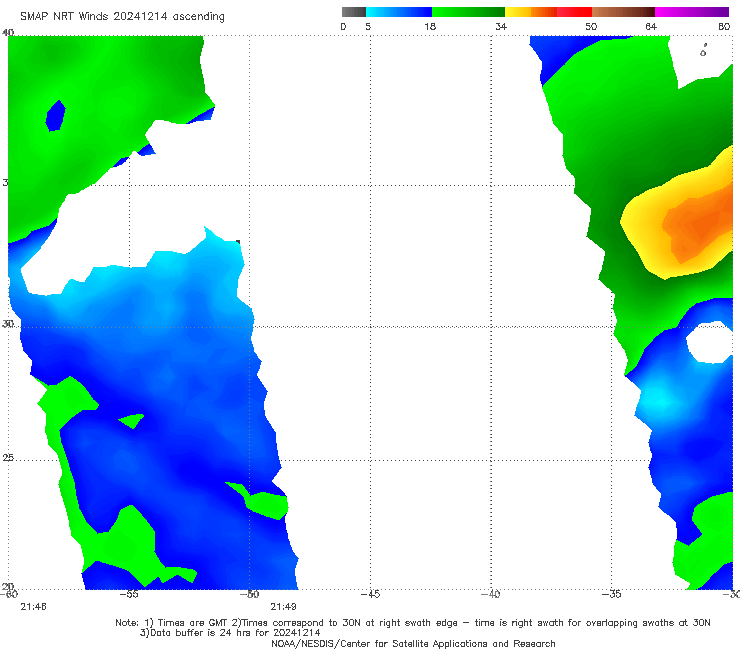Screen dimensions: 740x650
Task: Select the green segment of the color bar
Action: coord(468,12)
